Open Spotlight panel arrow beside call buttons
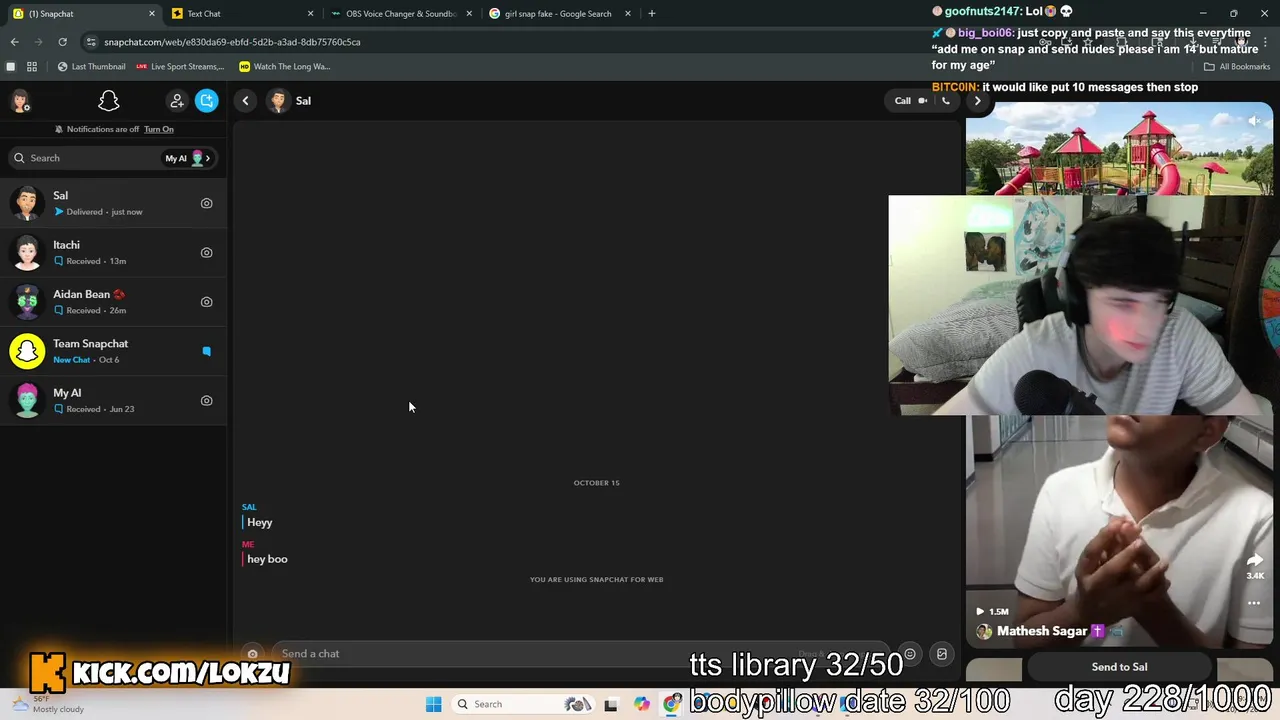The image size is (1280, 720). tap(978, 101)
